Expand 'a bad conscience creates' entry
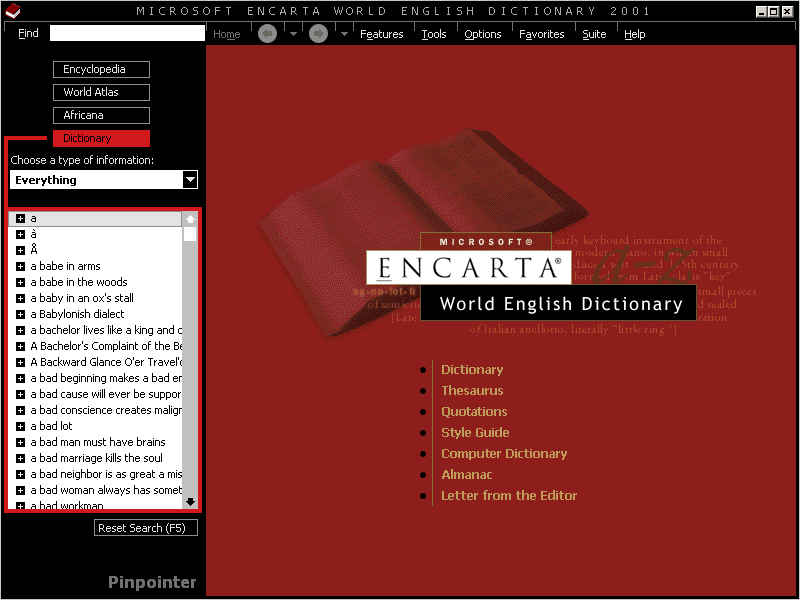 pyautogui.click(x=20, y=410)
